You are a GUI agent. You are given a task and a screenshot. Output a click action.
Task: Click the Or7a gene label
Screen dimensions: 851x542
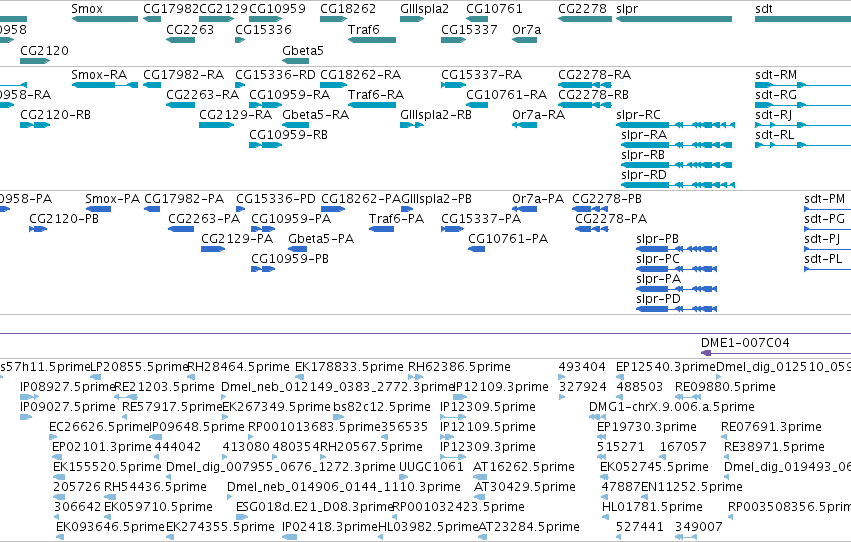[526, 29]
